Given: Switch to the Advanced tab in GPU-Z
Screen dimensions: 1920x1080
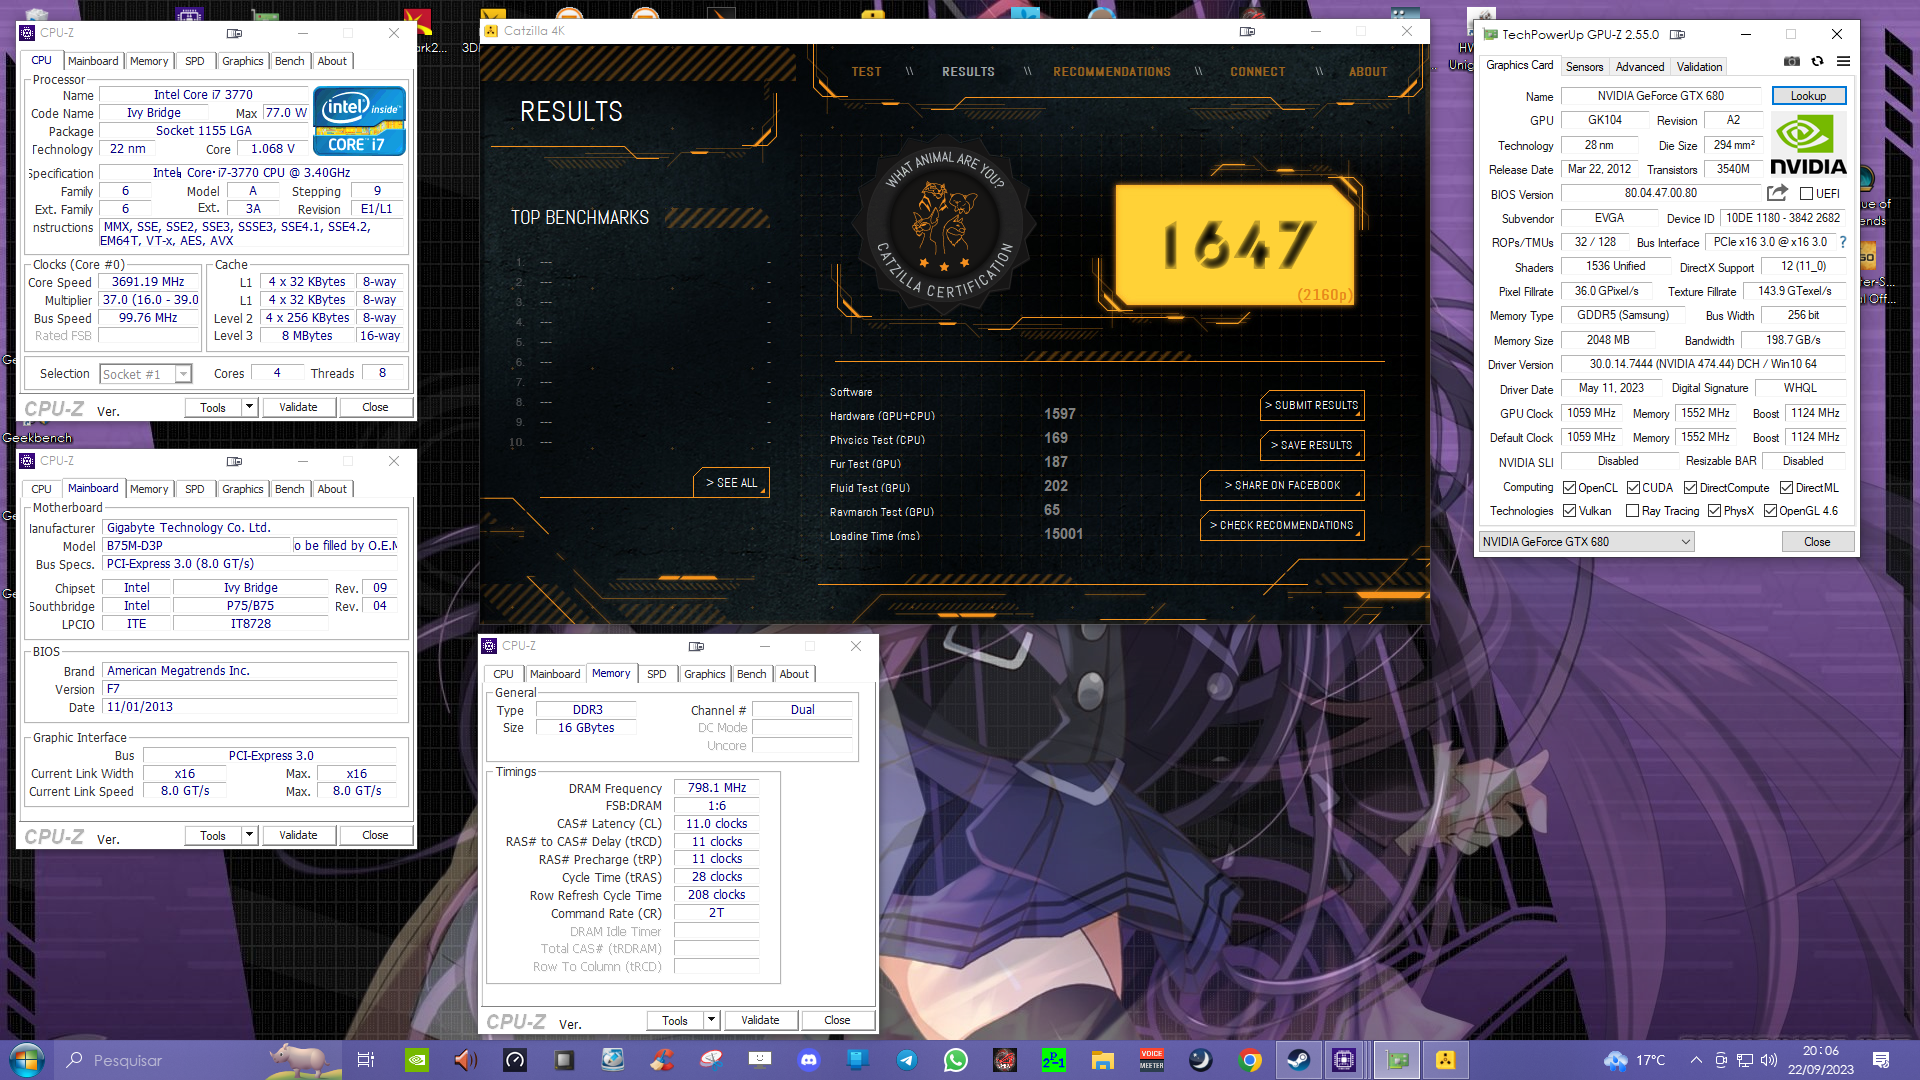Looking at the screenshot, I should (1640, 67).
